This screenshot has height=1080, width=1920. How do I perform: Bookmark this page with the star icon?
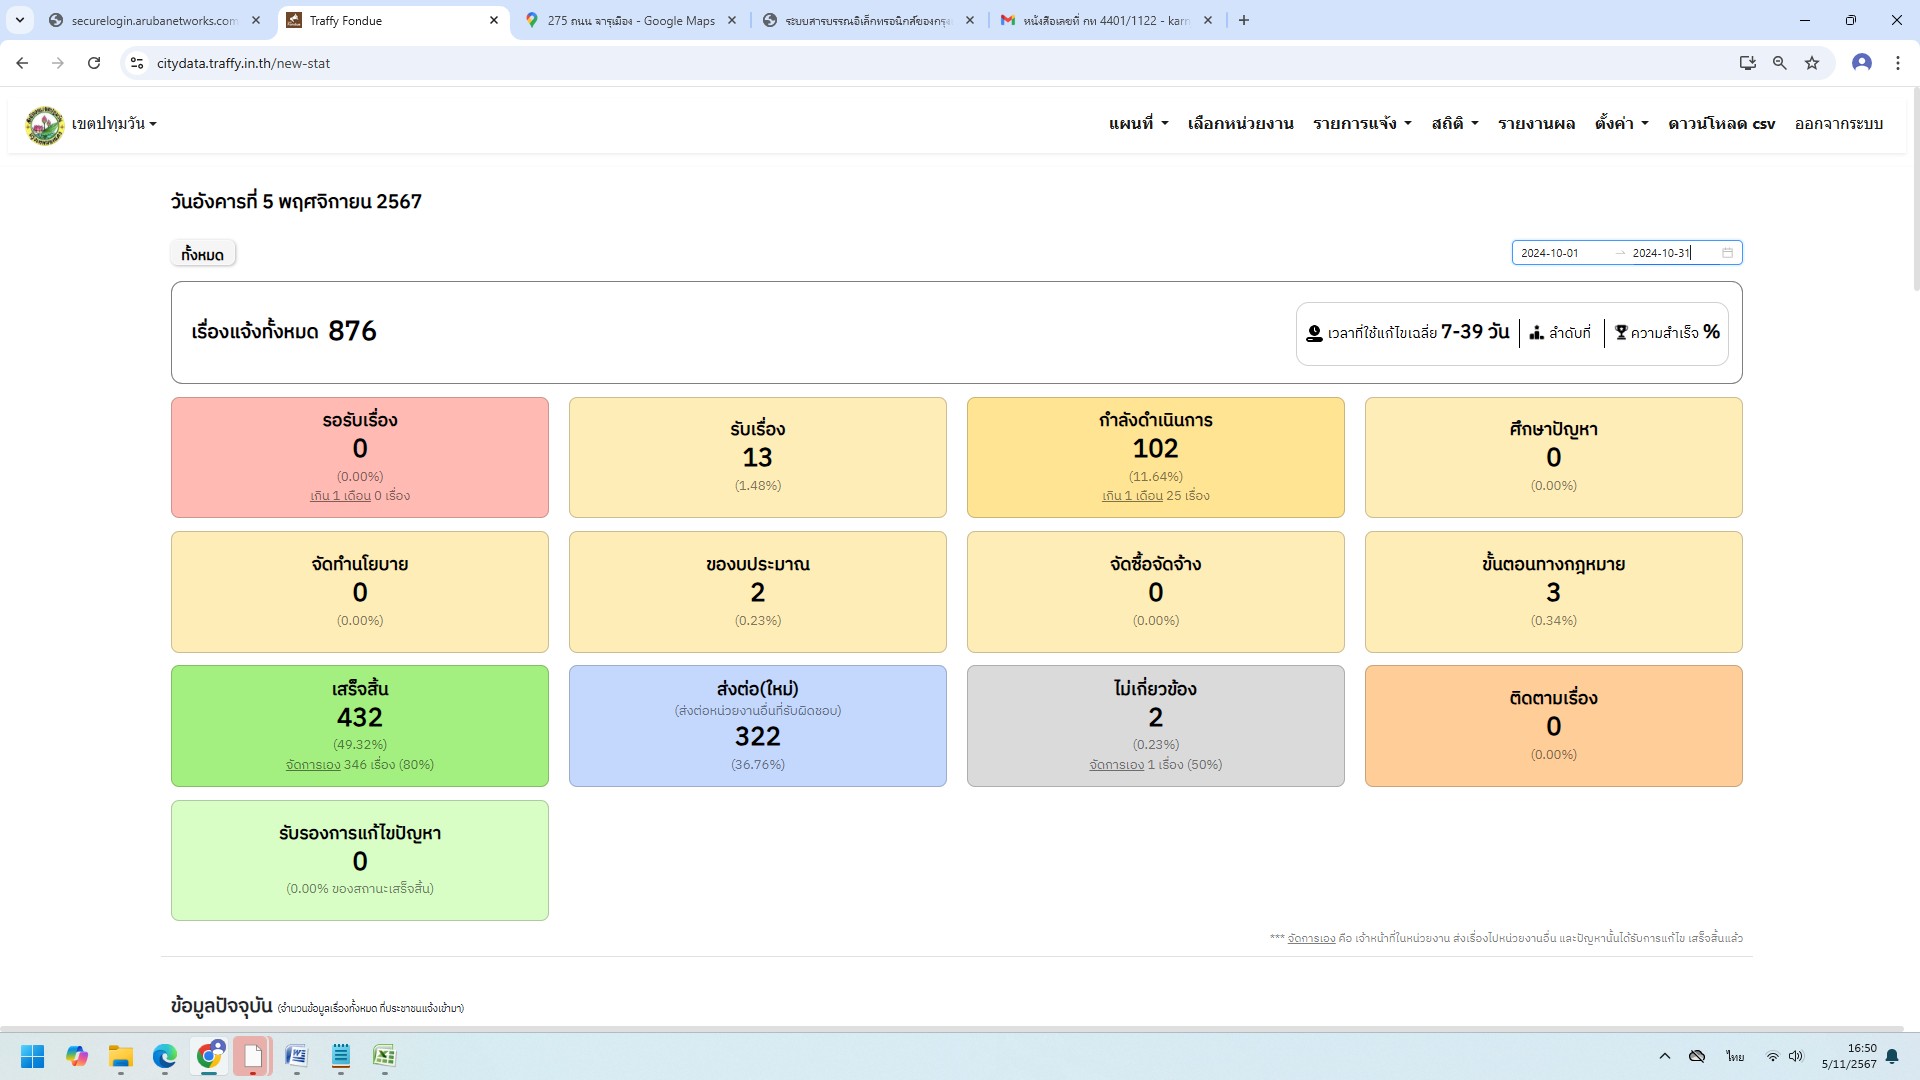coord(1812,63)
